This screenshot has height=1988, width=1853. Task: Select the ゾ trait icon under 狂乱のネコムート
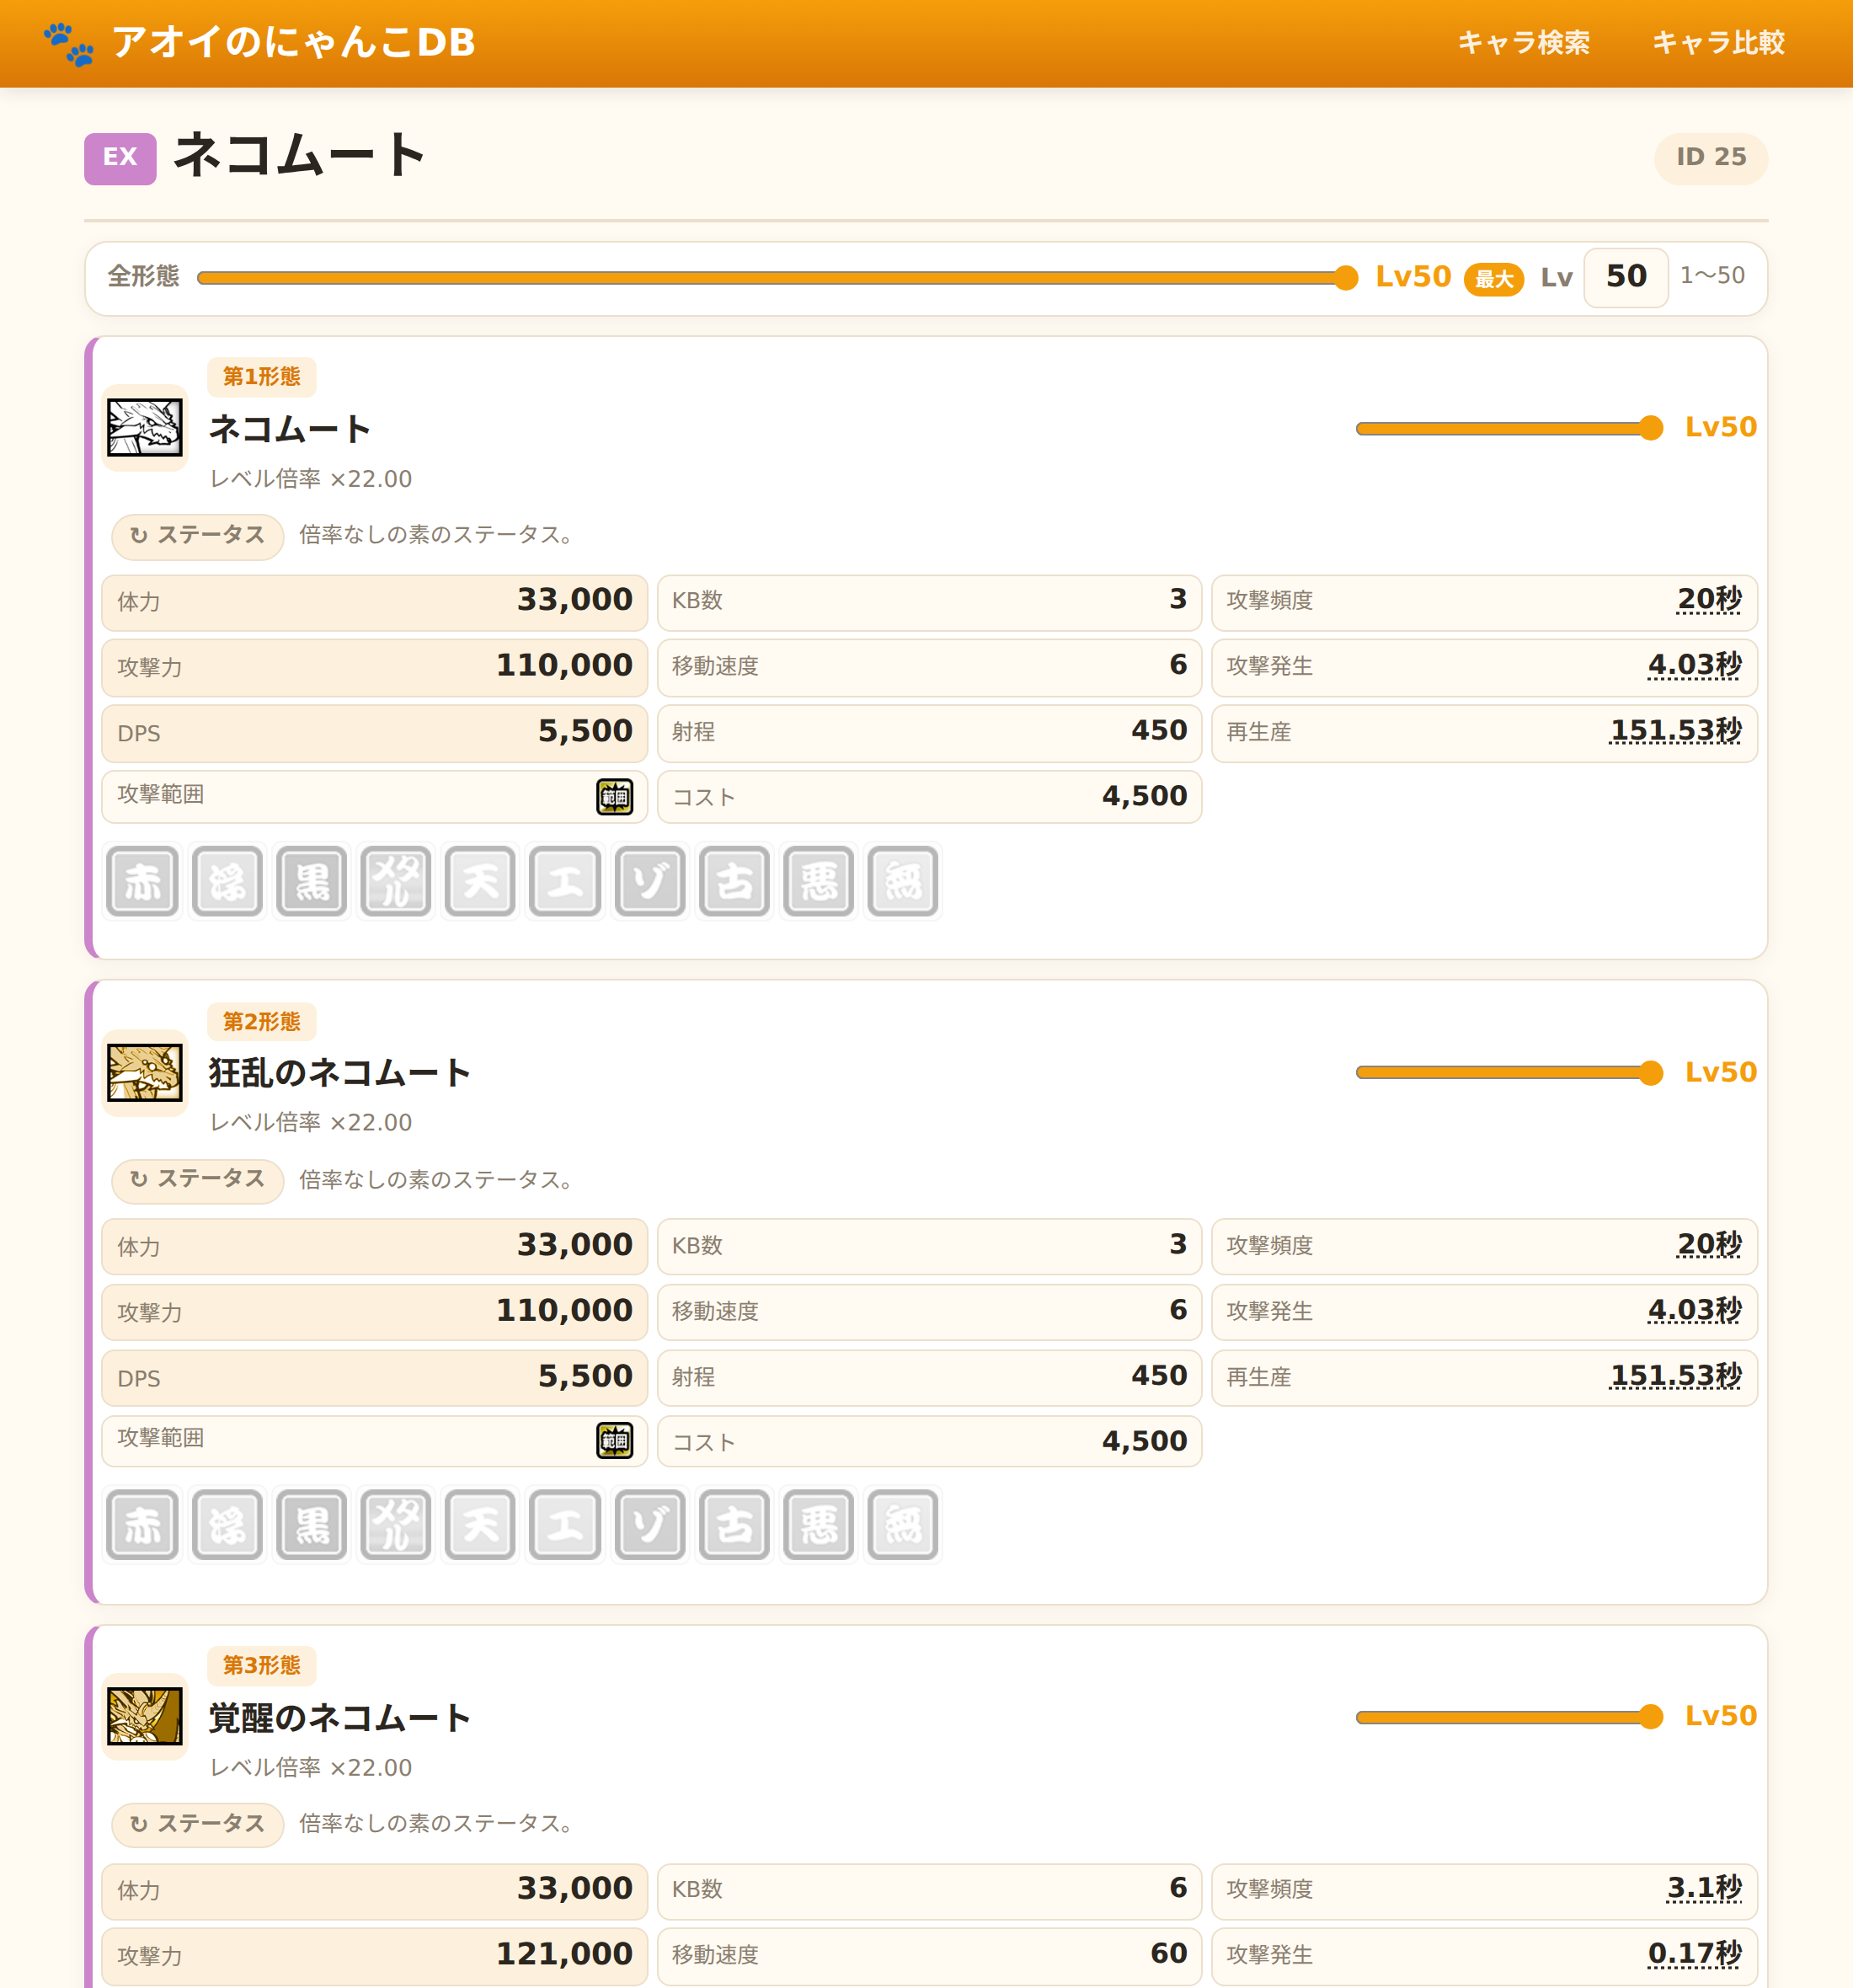pyautogui.click(x=650, y=1525)
